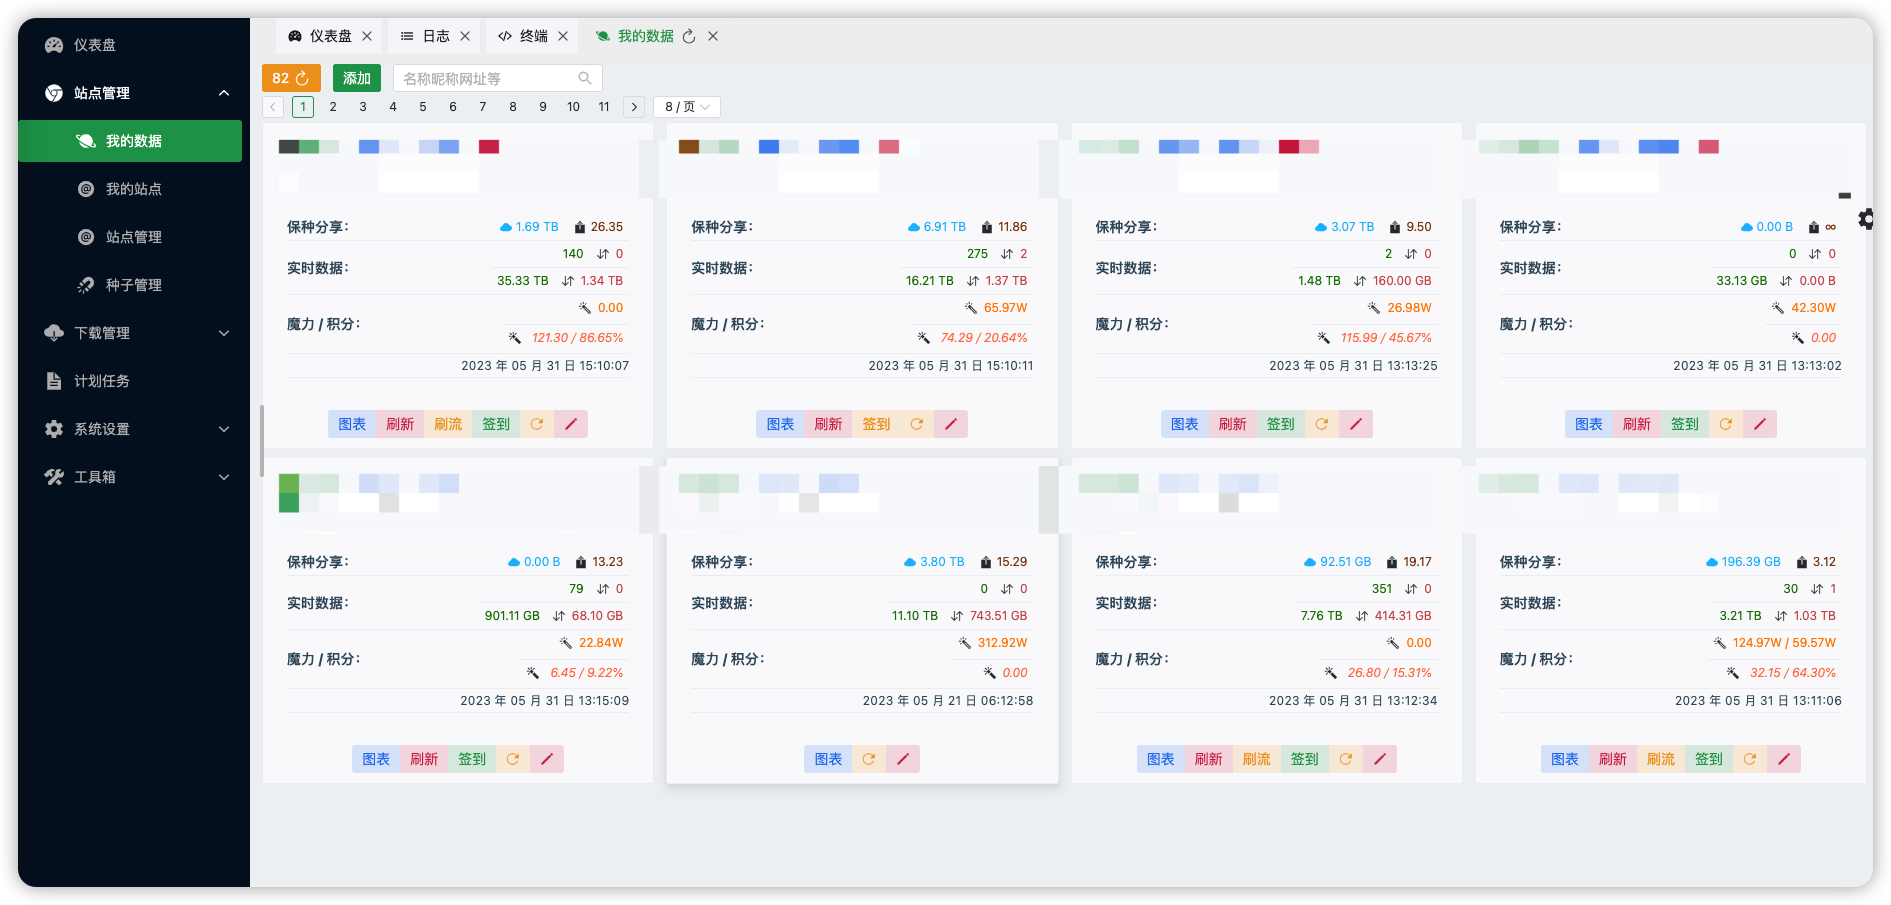Open 图表 on the 6.91 TB card
The width and height of the screenshot is (1891, 905).
[780, 424]
